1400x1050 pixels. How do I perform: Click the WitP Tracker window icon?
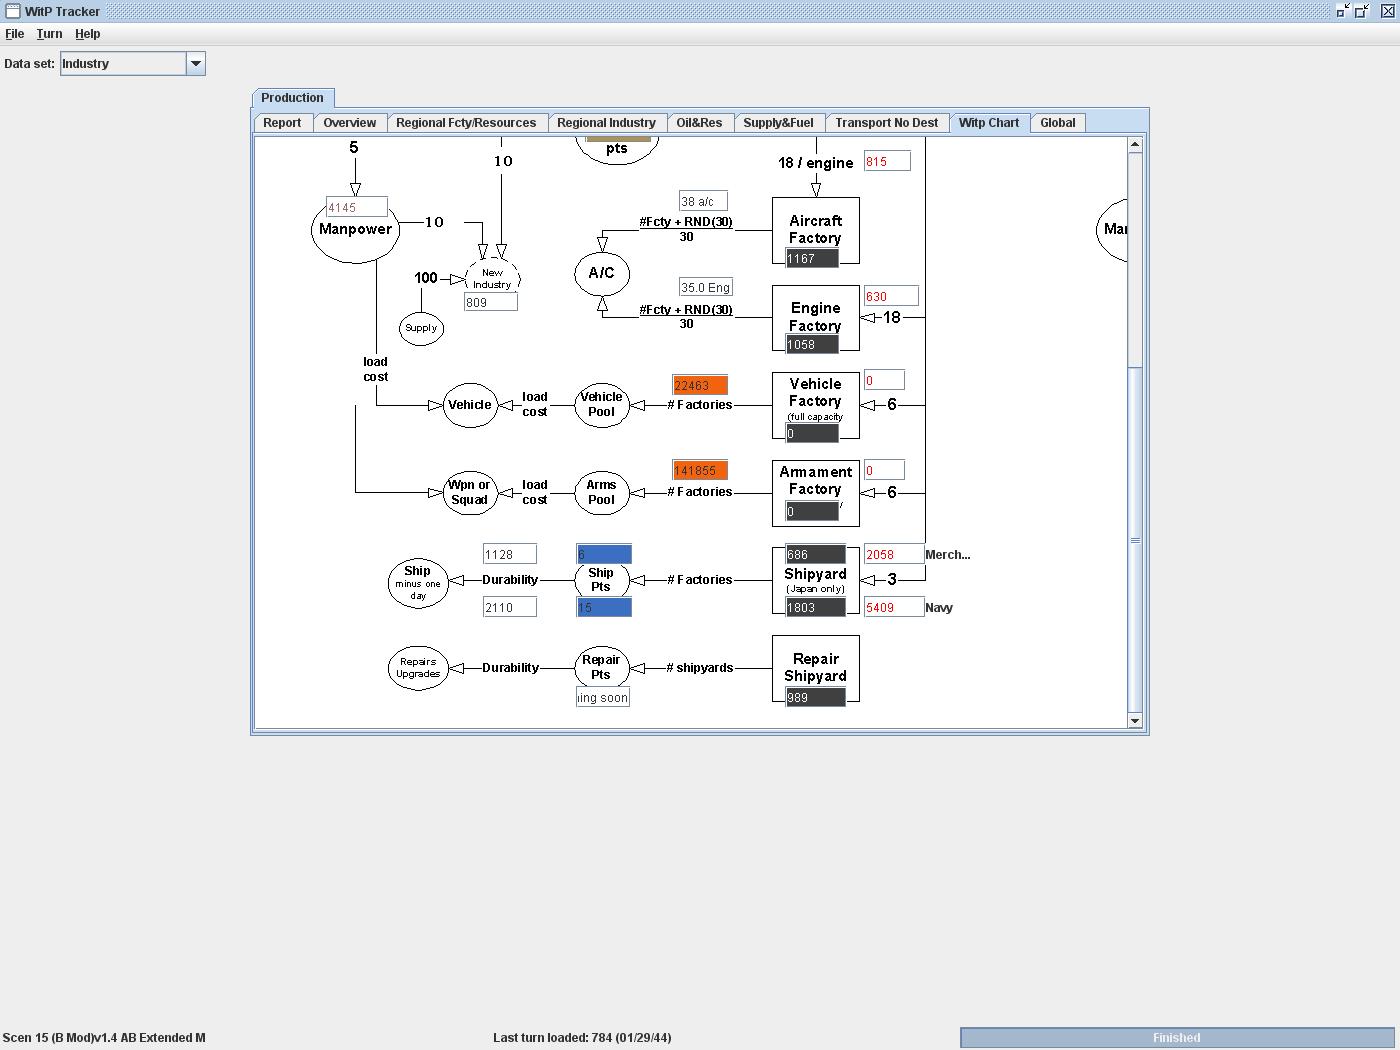tap(13, 11)
